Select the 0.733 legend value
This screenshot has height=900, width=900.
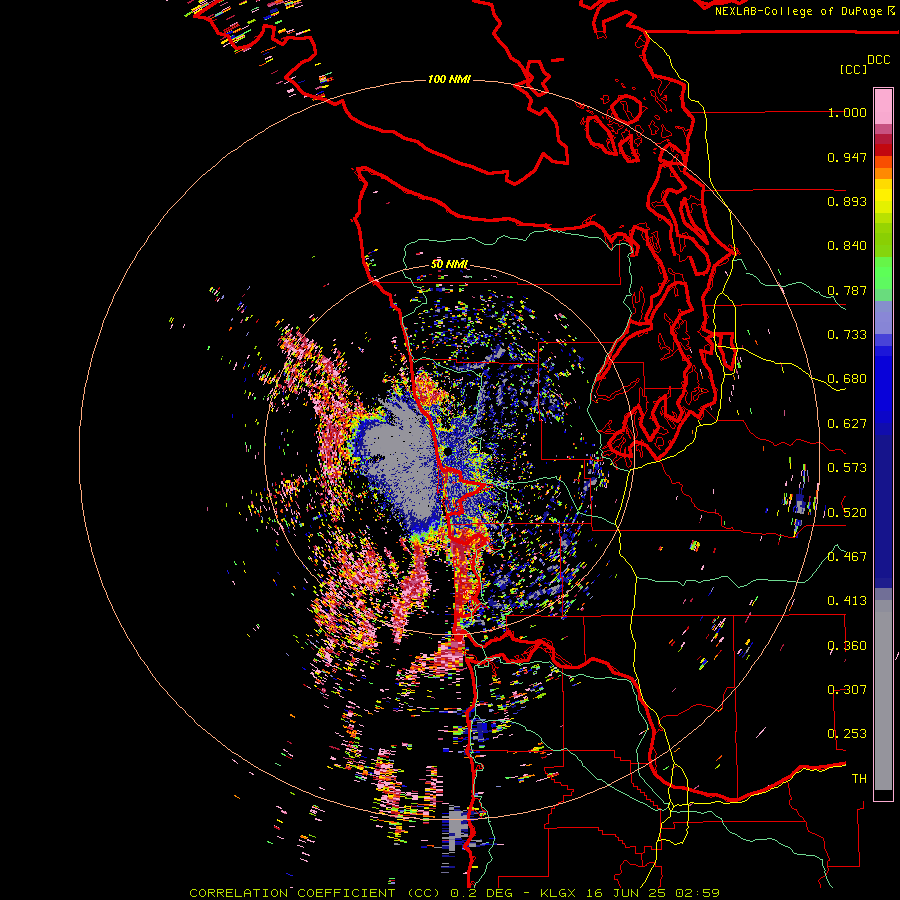point(847,335)
